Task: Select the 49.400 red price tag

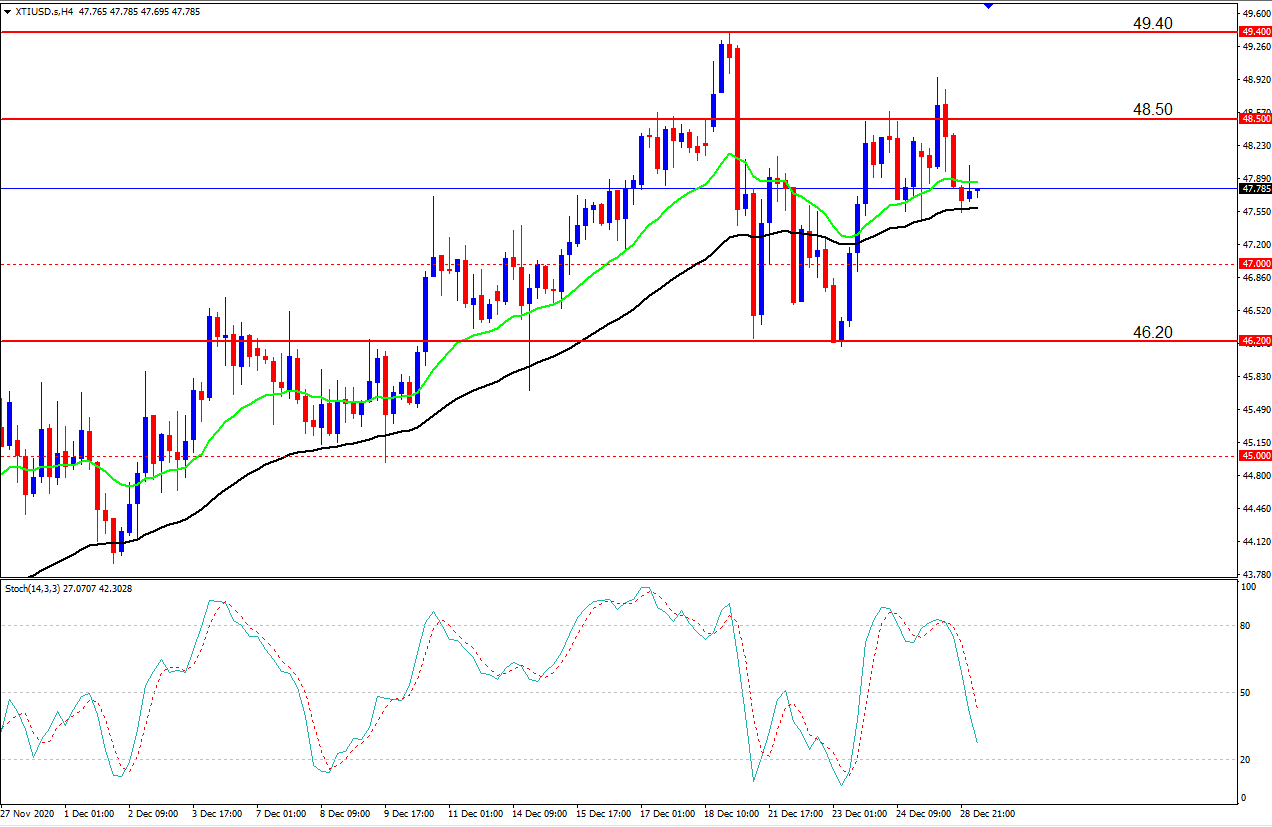Action: (1255, 32)
